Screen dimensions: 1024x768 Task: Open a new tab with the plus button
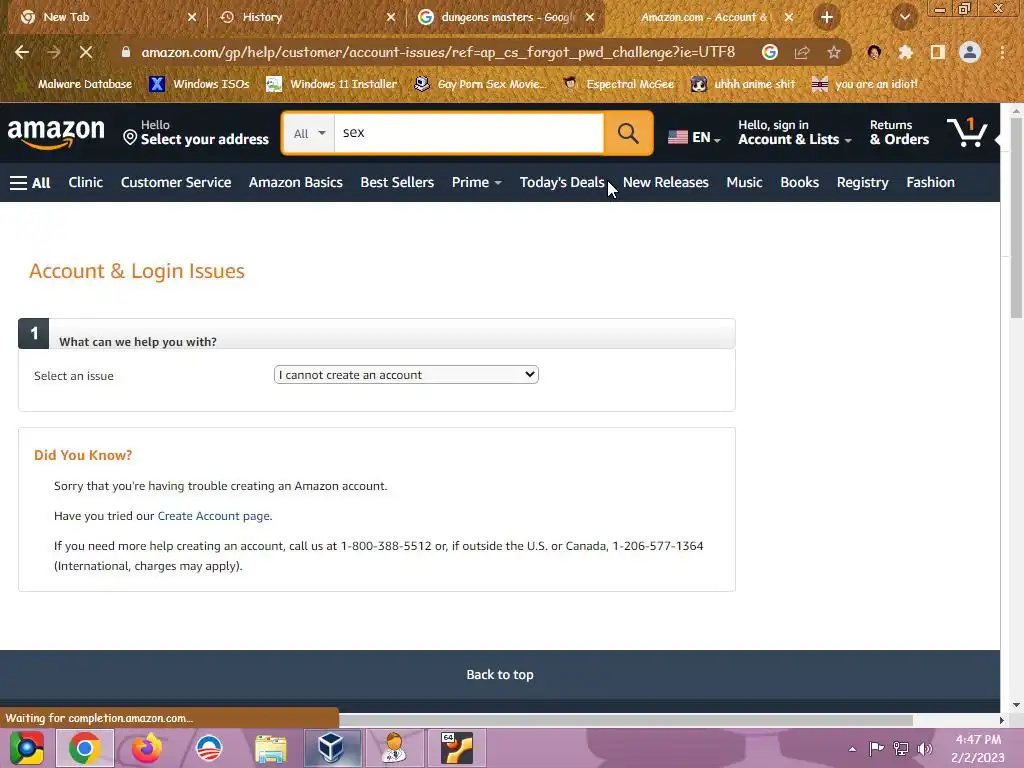pyautogui.click(x=827, y=17)
